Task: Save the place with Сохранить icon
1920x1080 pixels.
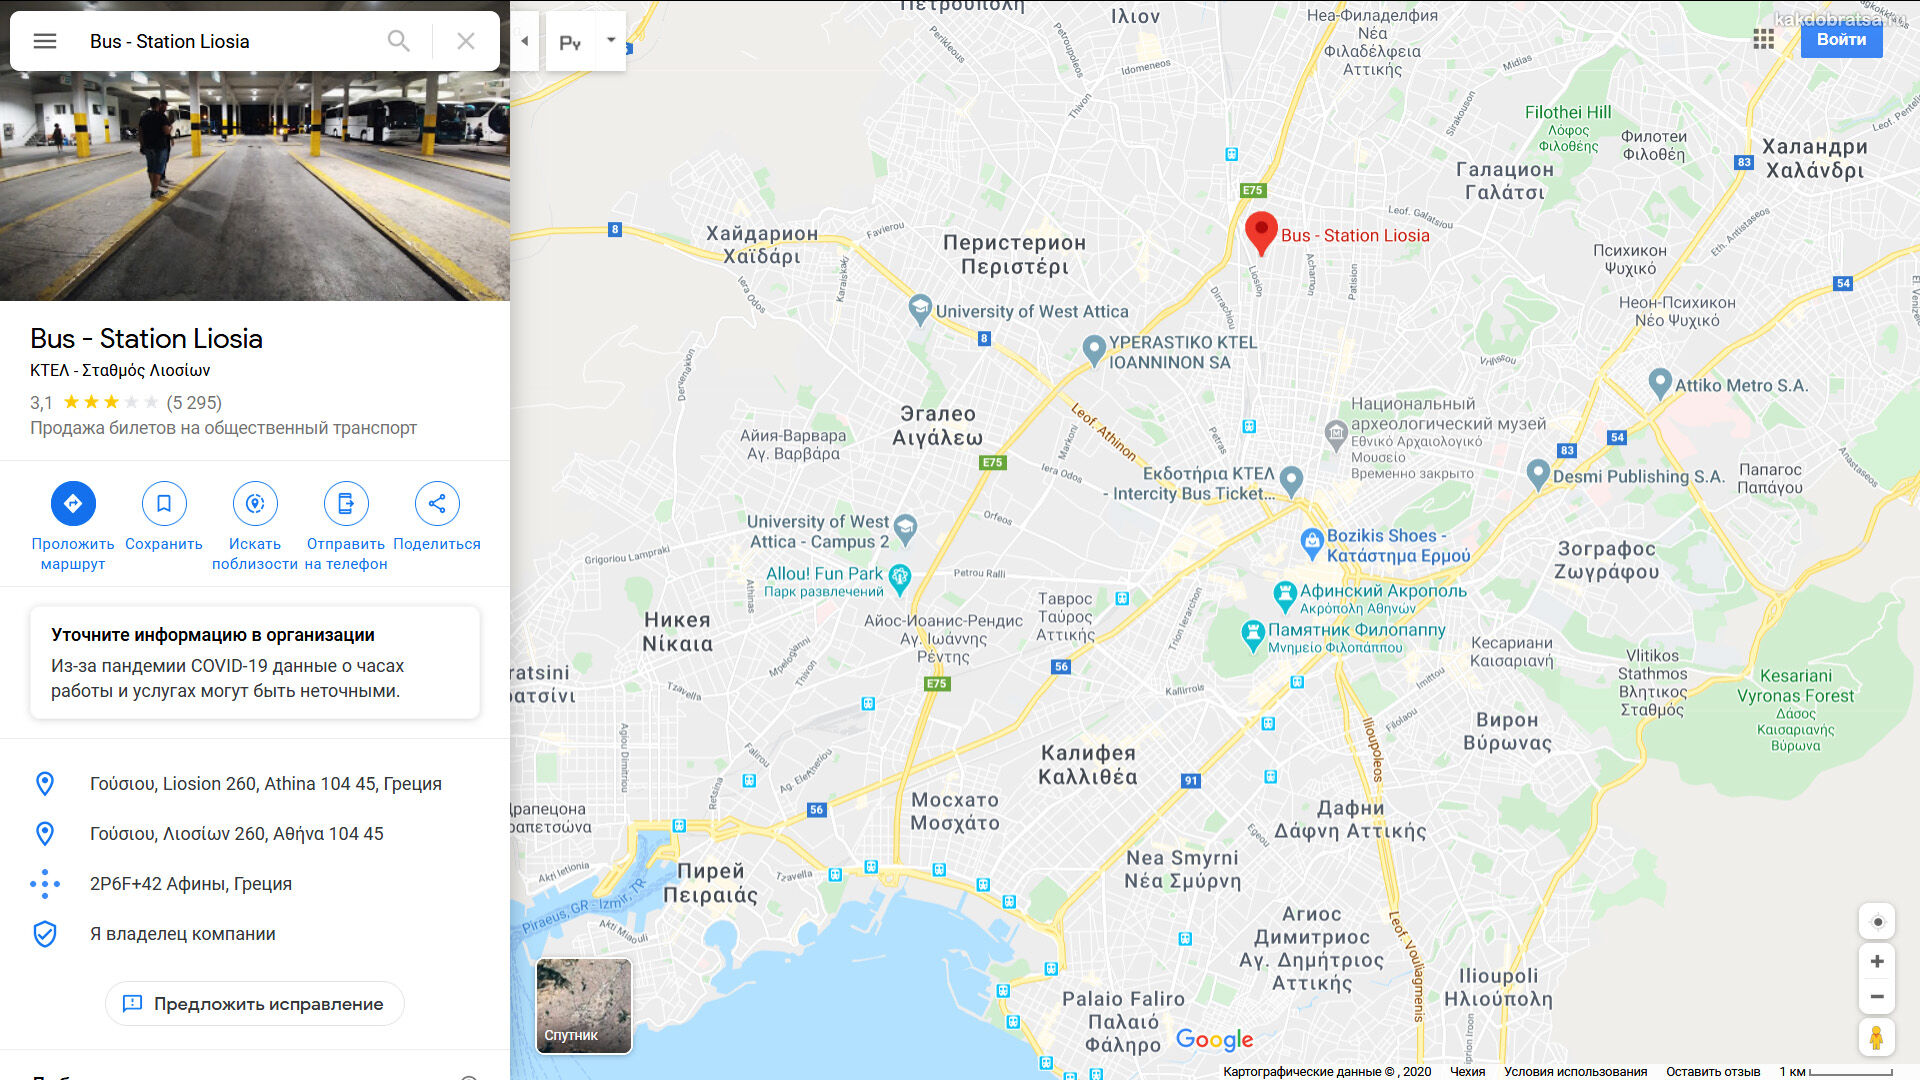Action: coord(164,503)
